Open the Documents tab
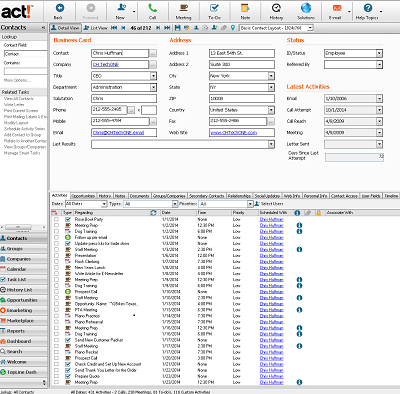 click(139, 196)
